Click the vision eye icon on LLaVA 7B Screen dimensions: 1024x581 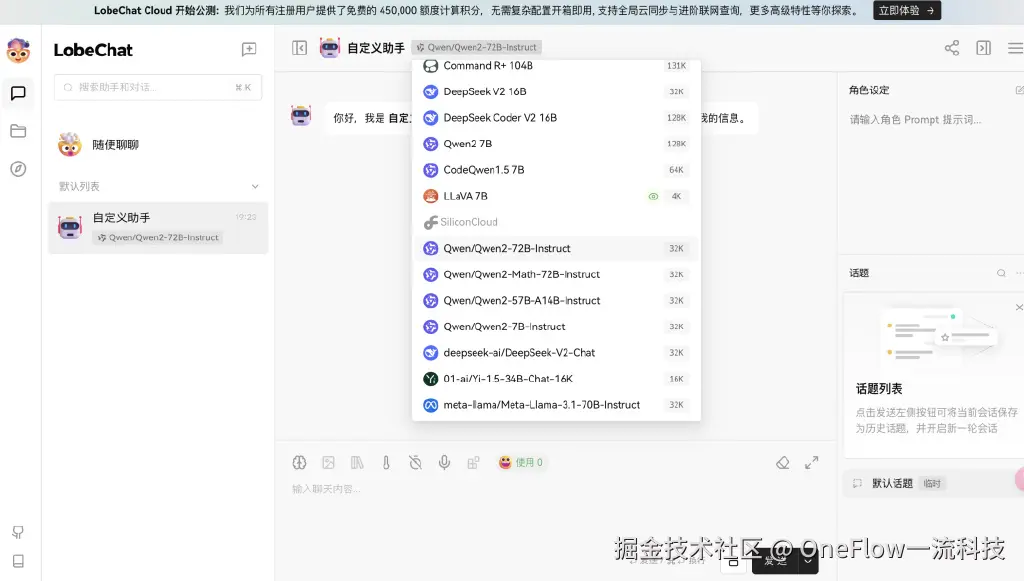(x=652, y=196)
